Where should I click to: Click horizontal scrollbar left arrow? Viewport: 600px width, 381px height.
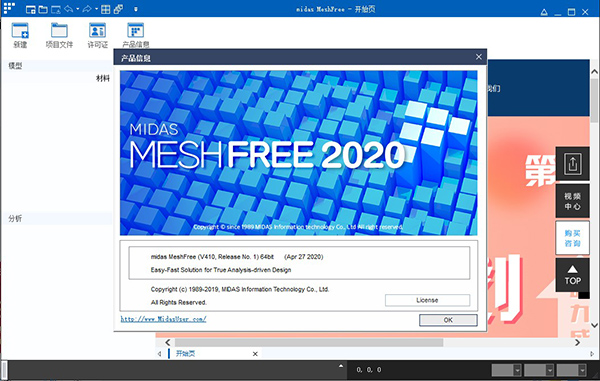(168, 342)
